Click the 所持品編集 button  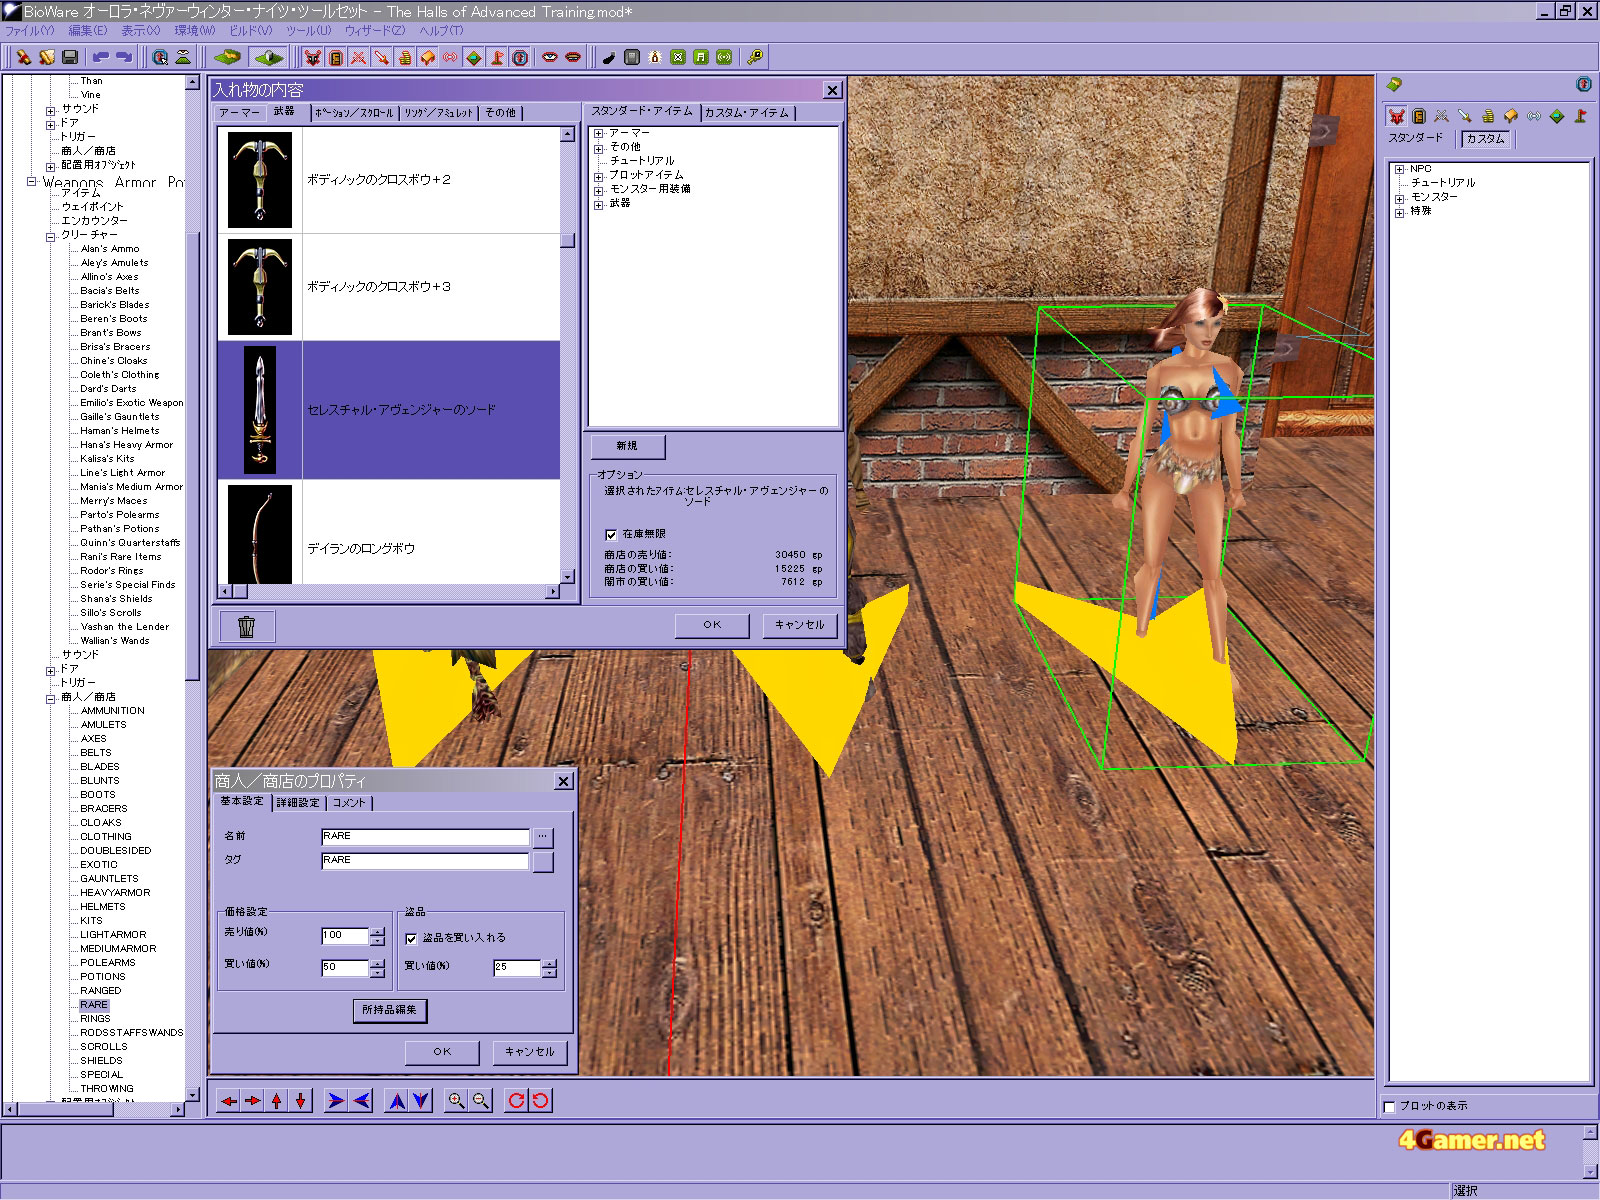[x=390, y=1011]
